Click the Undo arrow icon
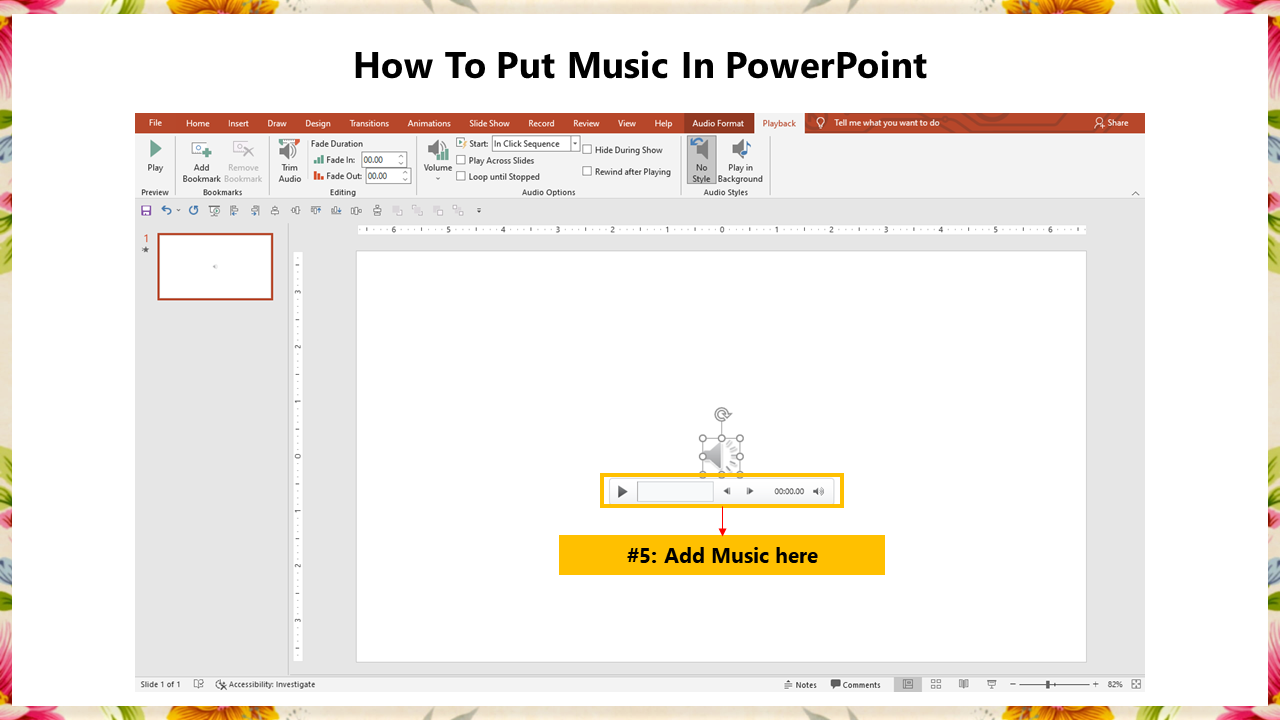This screenshot has height=720, width=1280. pos(166,210)
